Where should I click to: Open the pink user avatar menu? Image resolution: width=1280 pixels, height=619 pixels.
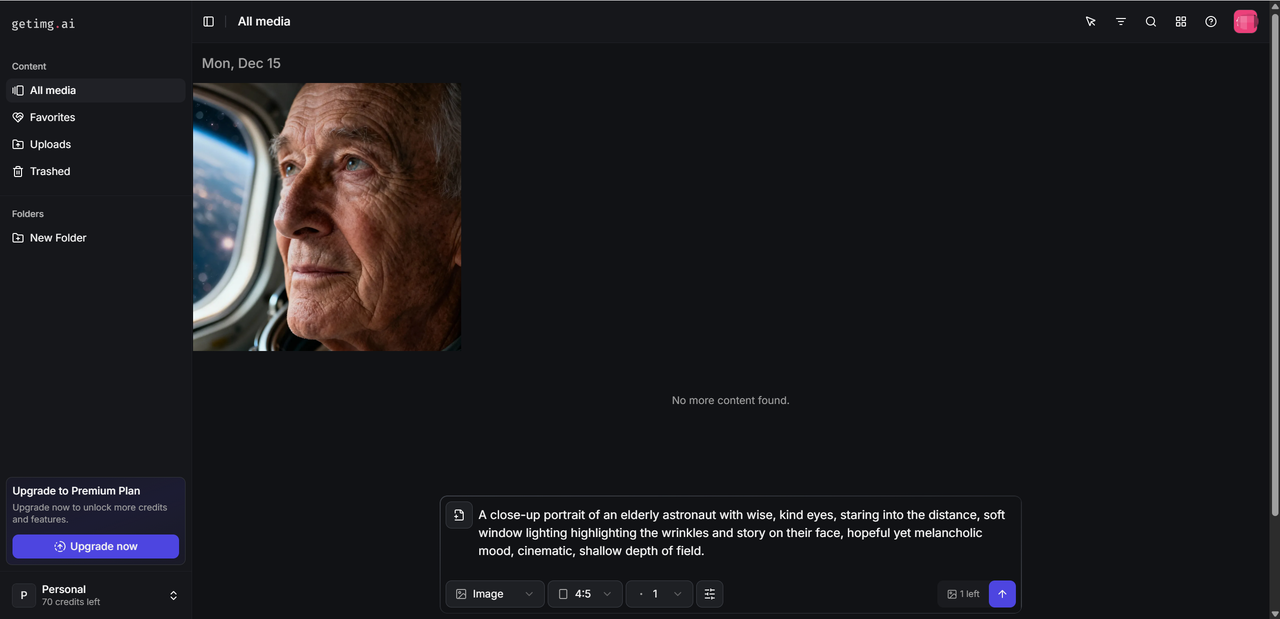(1244, 21)
